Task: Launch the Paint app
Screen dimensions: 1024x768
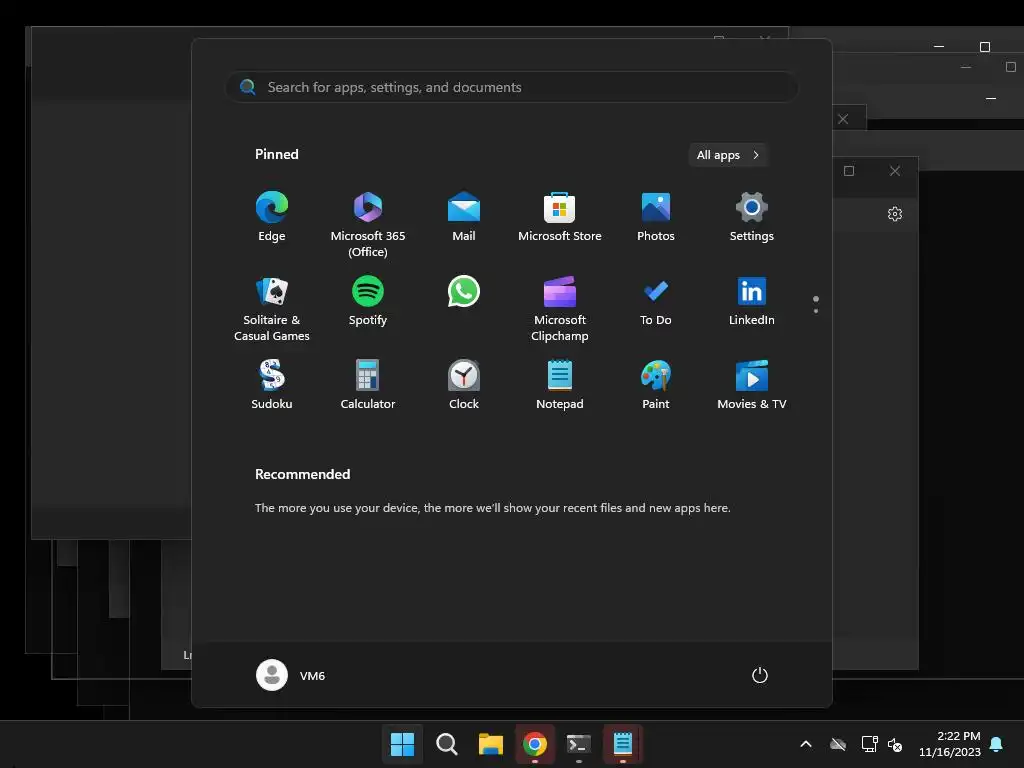Action: coord(656,385)
